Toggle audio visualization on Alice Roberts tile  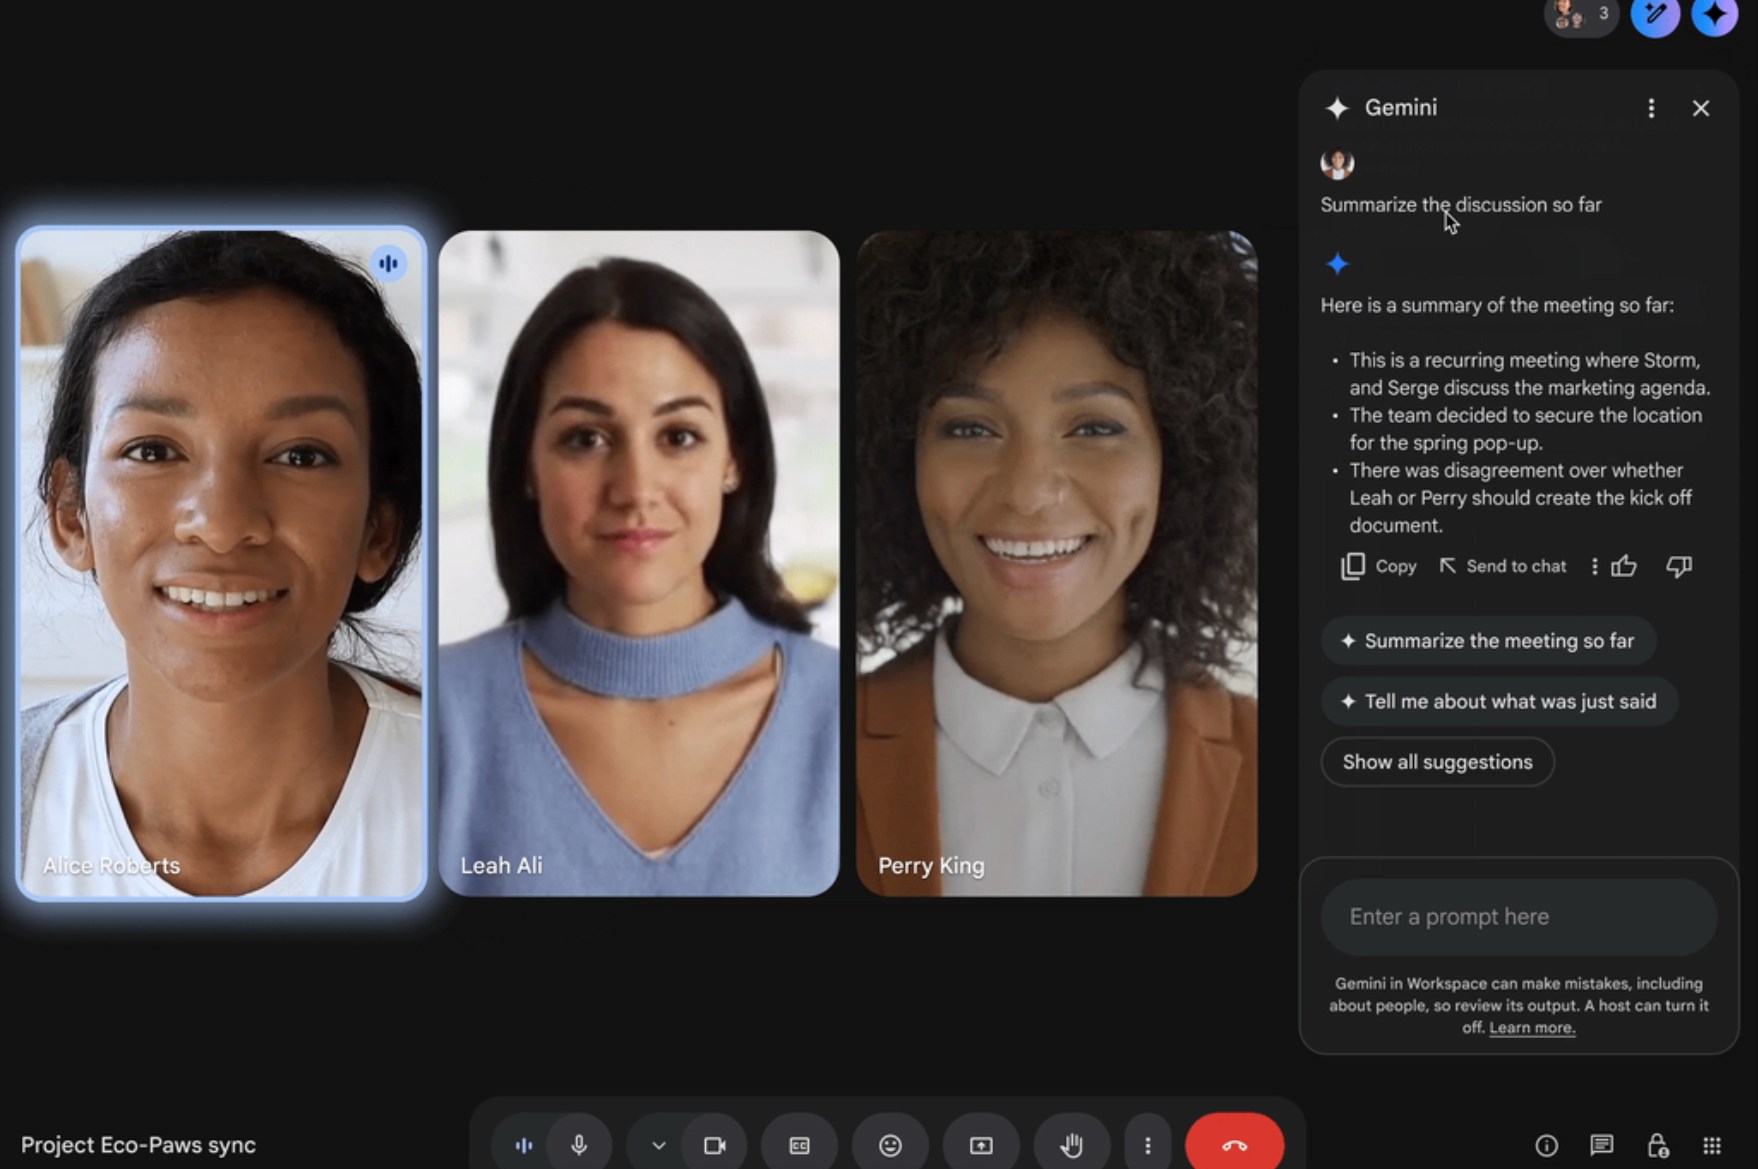pyautogui.click(x=388, y=263)
